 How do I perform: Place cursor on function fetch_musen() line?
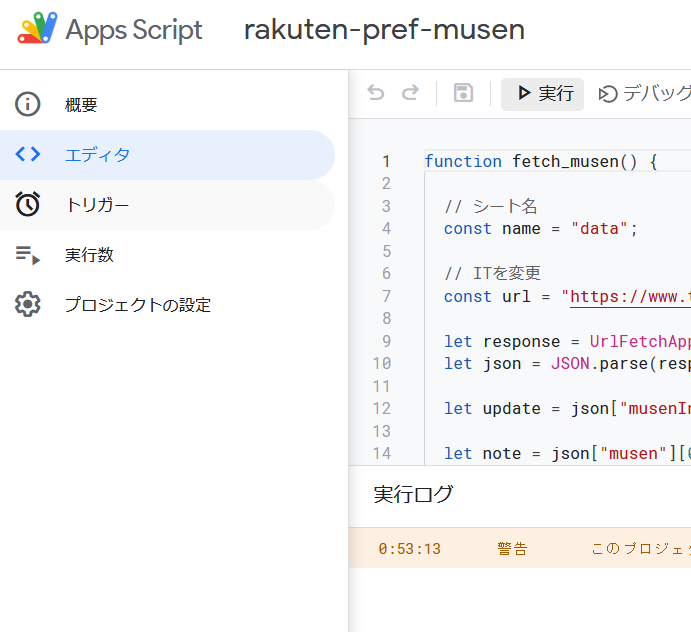click(541, 161)
